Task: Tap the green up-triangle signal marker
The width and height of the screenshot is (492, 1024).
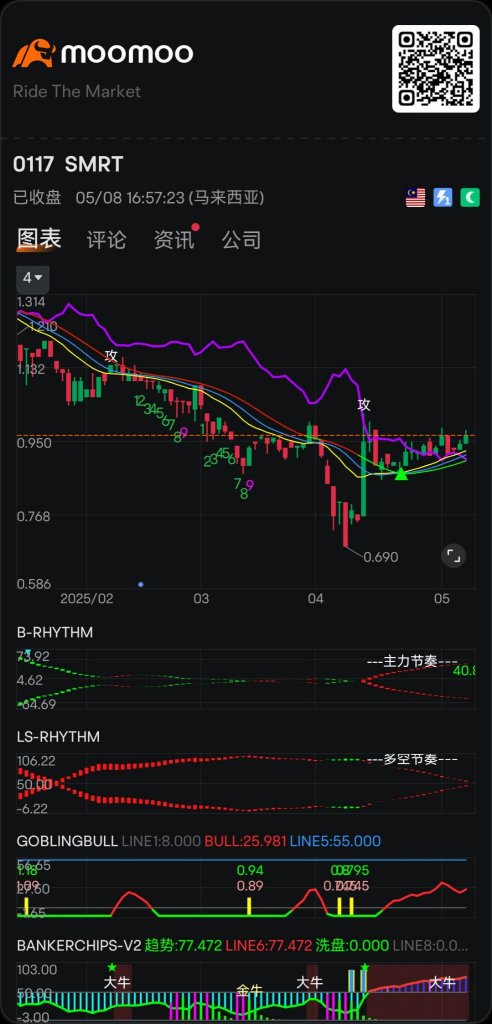Action: click(x=401, y=473)
